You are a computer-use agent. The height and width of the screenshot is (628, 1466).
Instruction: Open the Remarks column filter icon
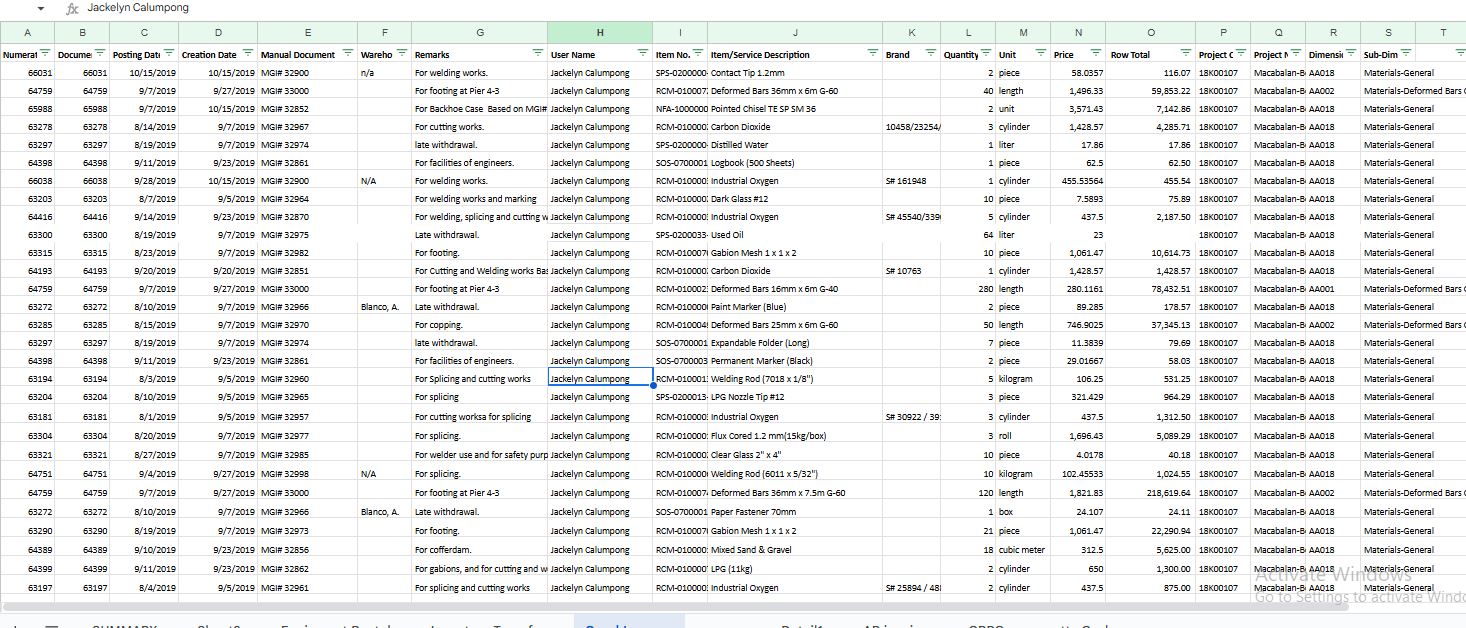click(538, 53)
